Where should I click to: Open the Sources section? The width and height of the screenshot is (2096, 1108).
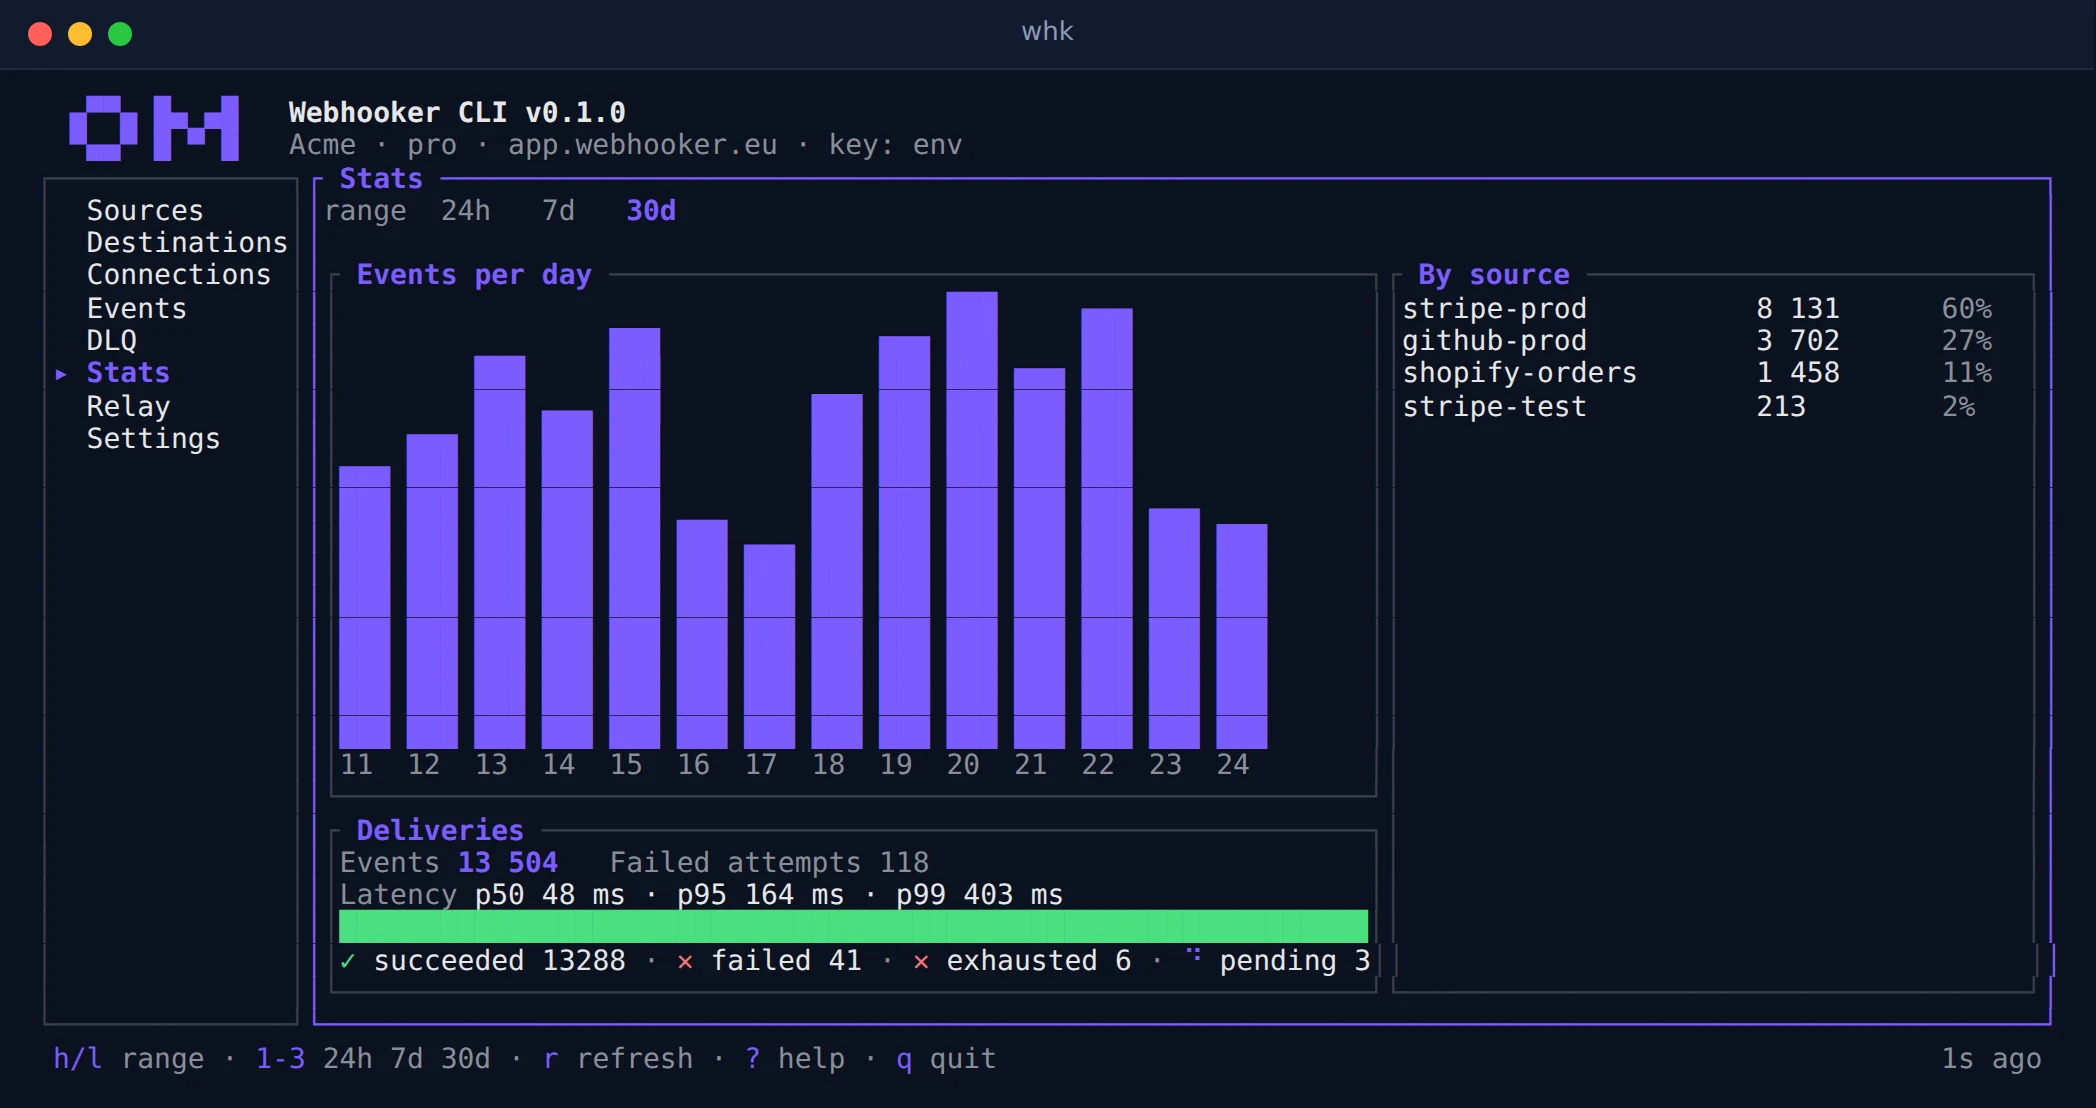click(145, 210)
